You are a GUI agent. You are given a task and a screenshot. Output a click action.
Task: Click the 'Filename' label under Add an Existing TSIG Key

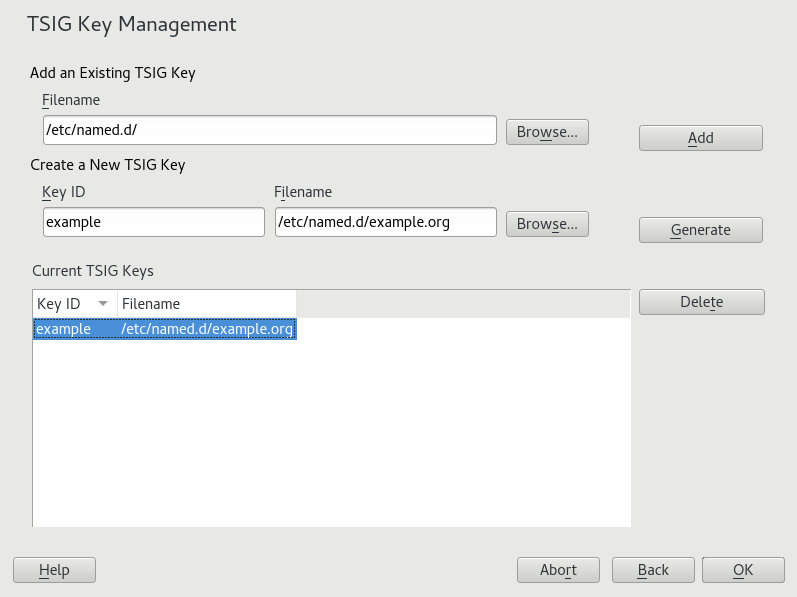point(71,100)
